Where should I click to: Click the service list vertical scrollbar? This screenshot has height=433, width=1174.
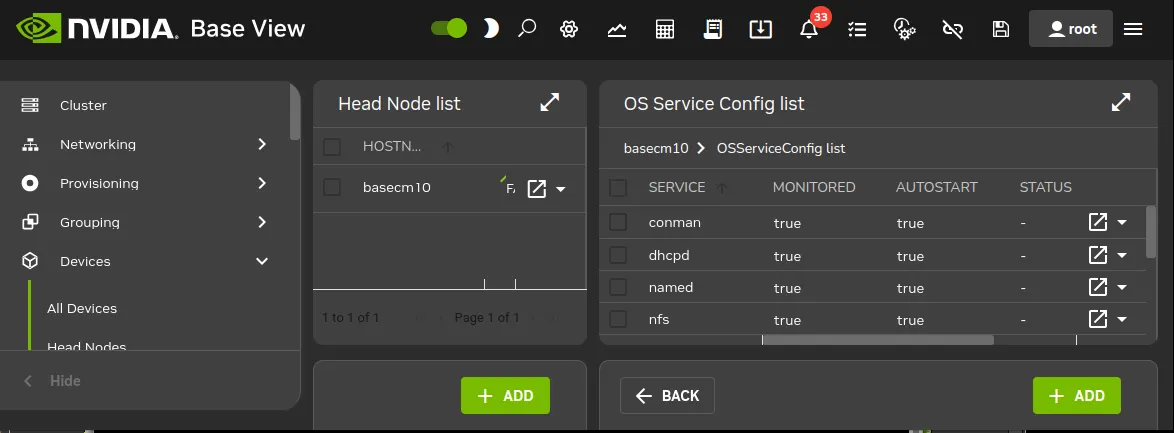coord(1151,232)
